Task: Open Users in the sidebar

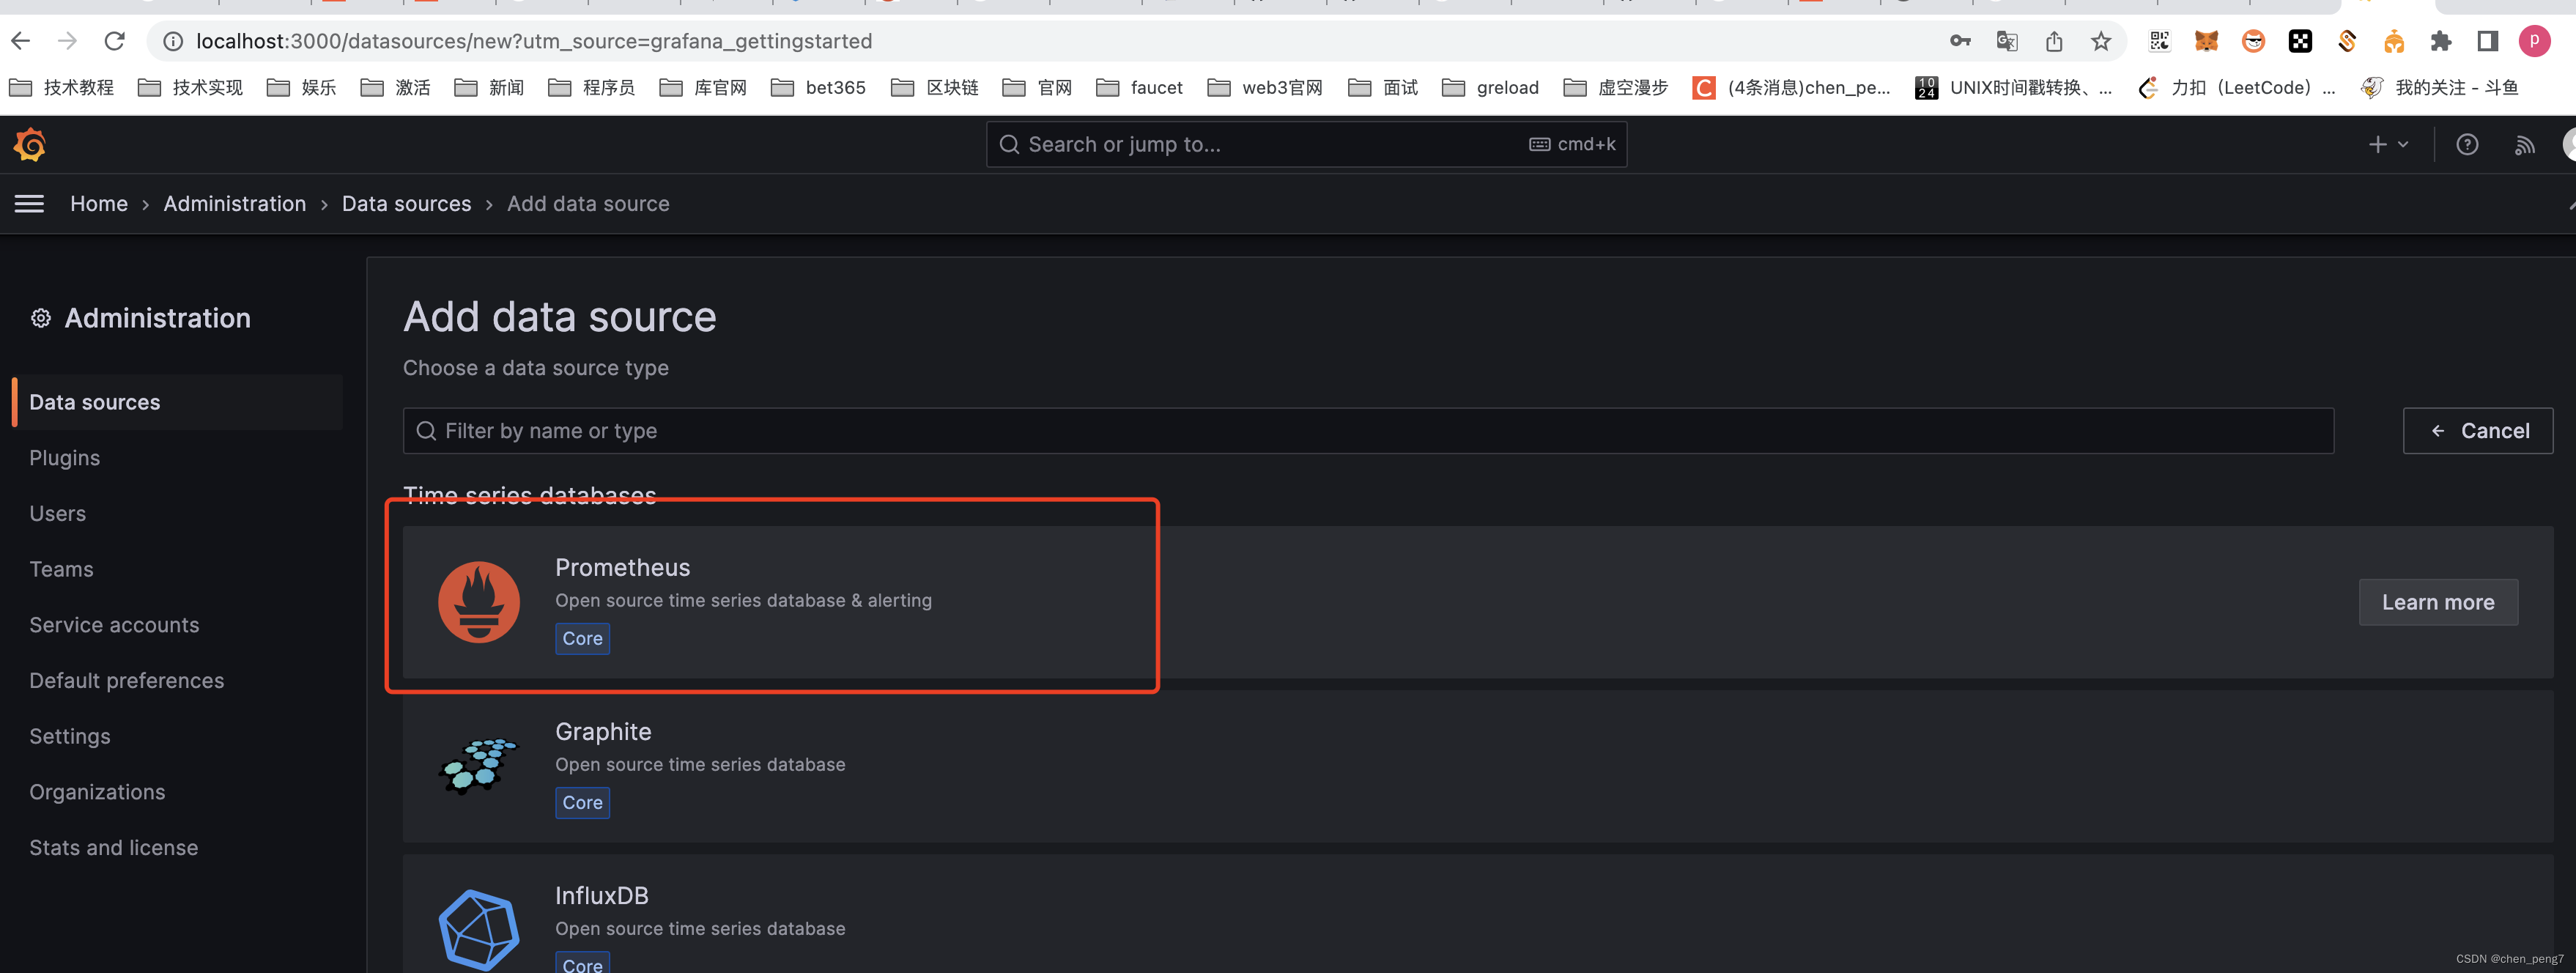Action: click(58, 514)
